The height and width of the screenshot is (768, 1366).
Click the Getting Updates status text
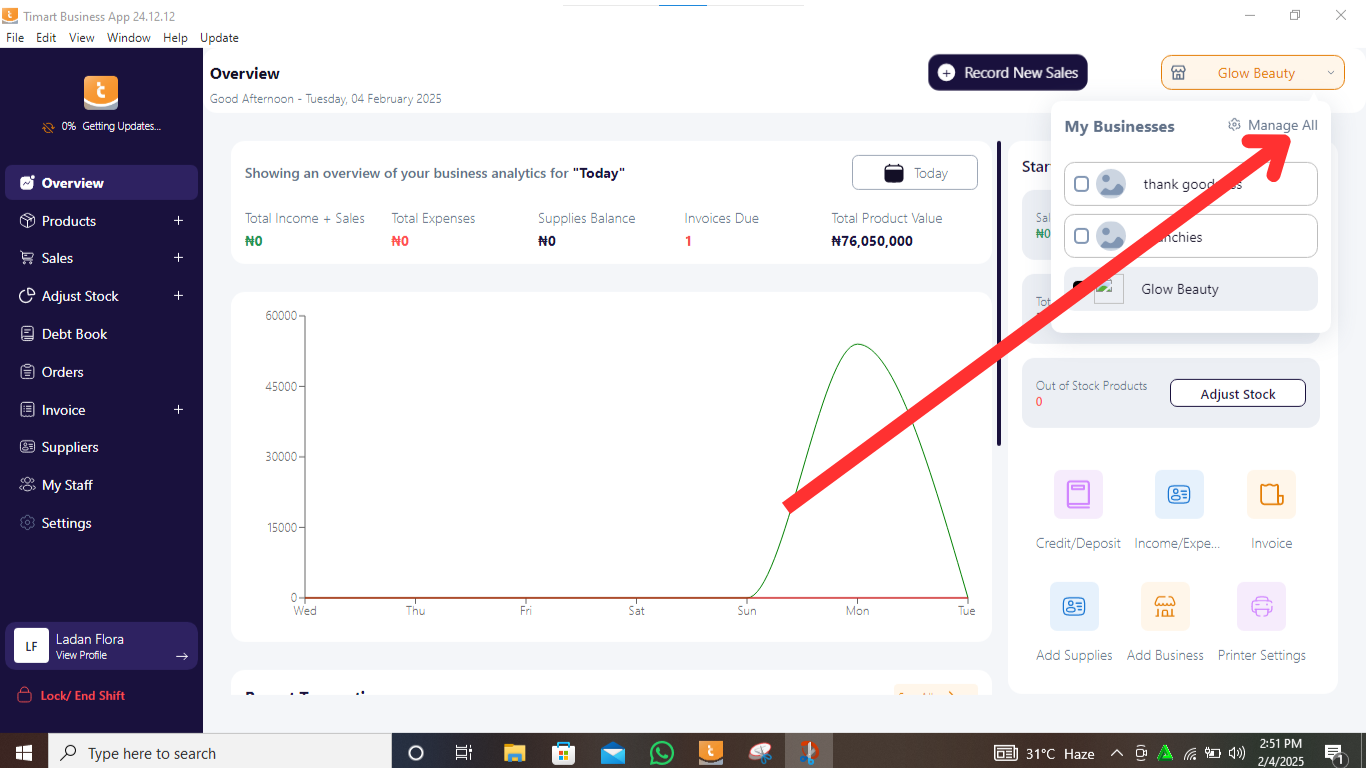coord(121,127)
